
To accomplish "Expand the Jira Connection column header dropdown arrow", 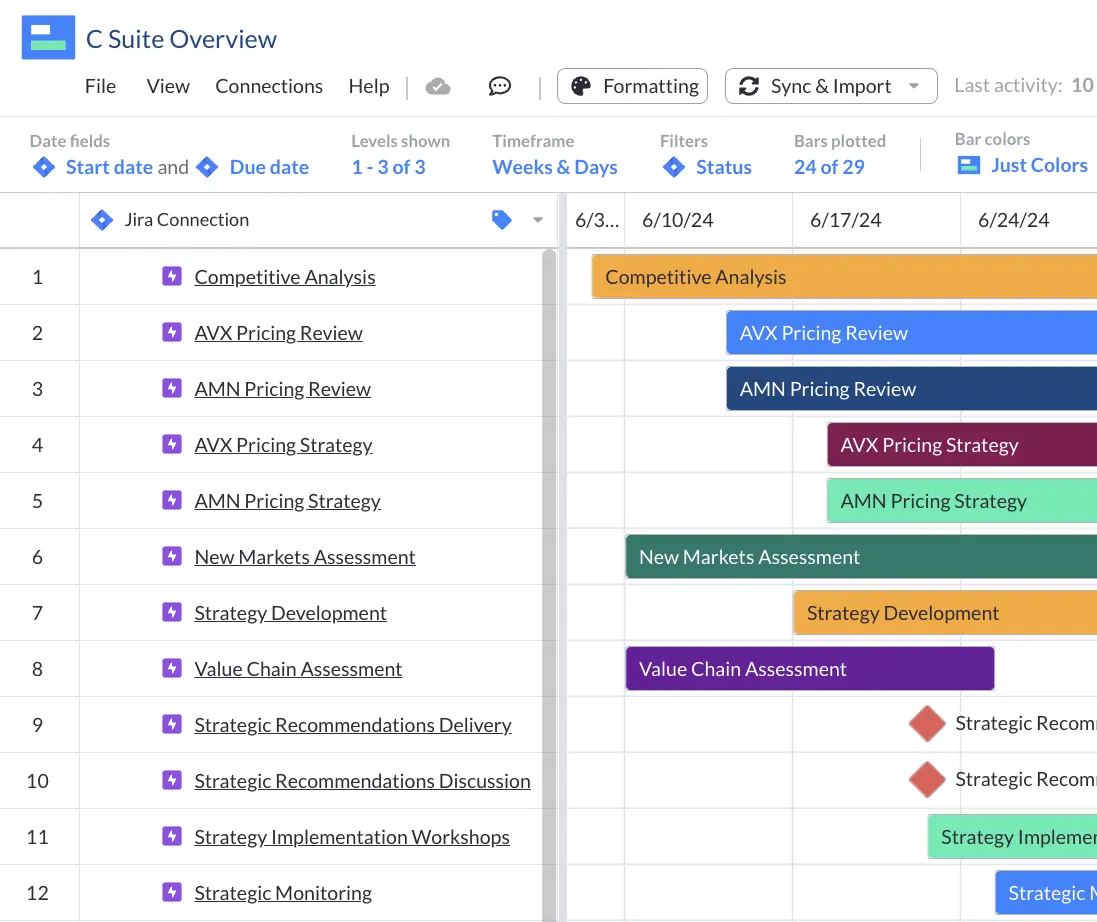I will pos(537,220).
